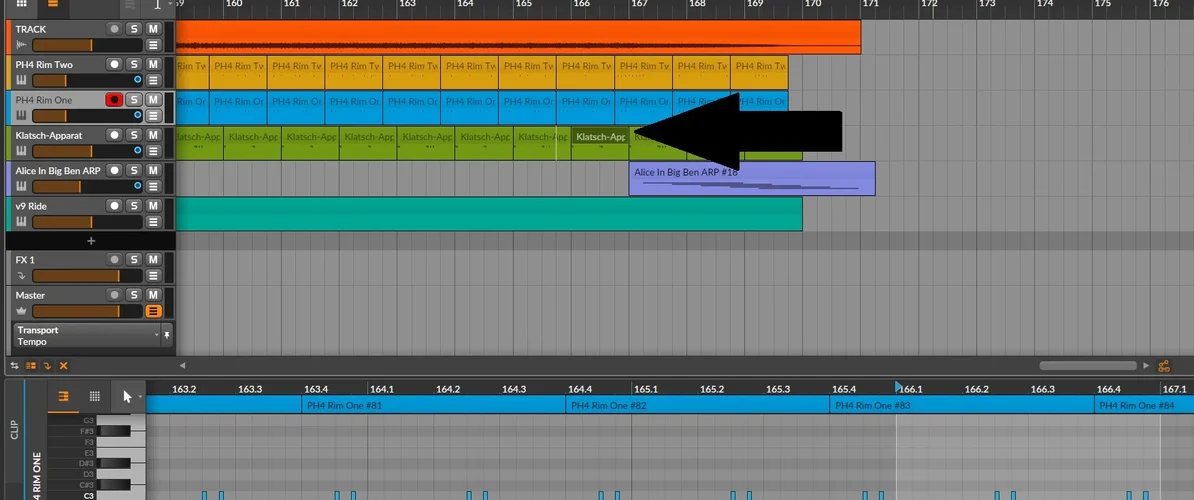Open Alice In Big Ben ARP lane button
The image size is (1194, 500).
[153, 186]
